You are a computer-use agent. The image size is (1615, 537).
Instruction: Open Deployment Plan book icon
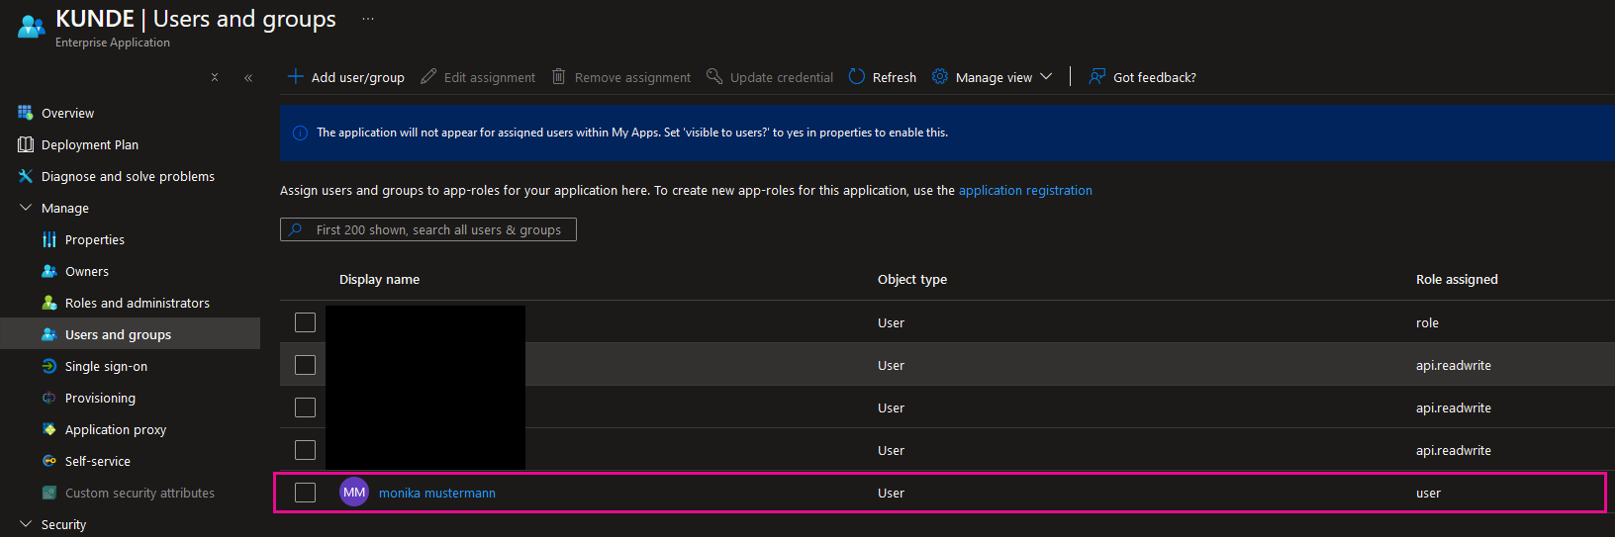26,145
